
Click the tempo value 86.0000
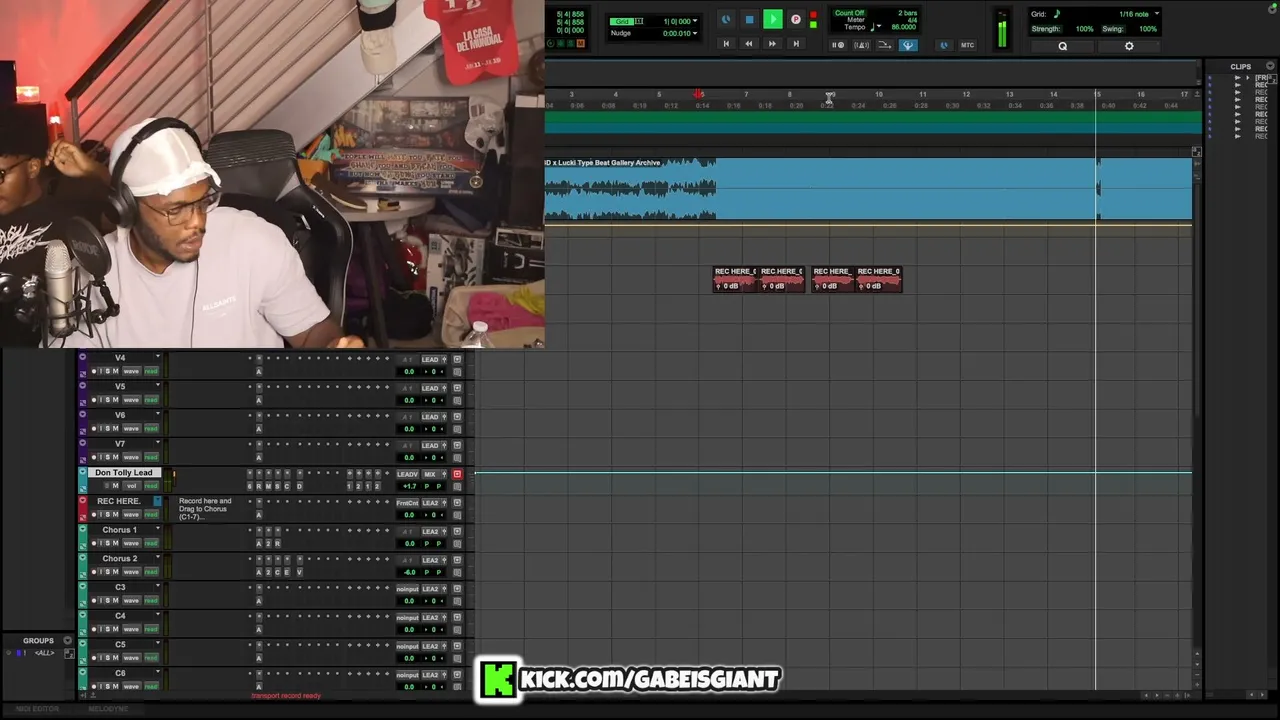902,27
